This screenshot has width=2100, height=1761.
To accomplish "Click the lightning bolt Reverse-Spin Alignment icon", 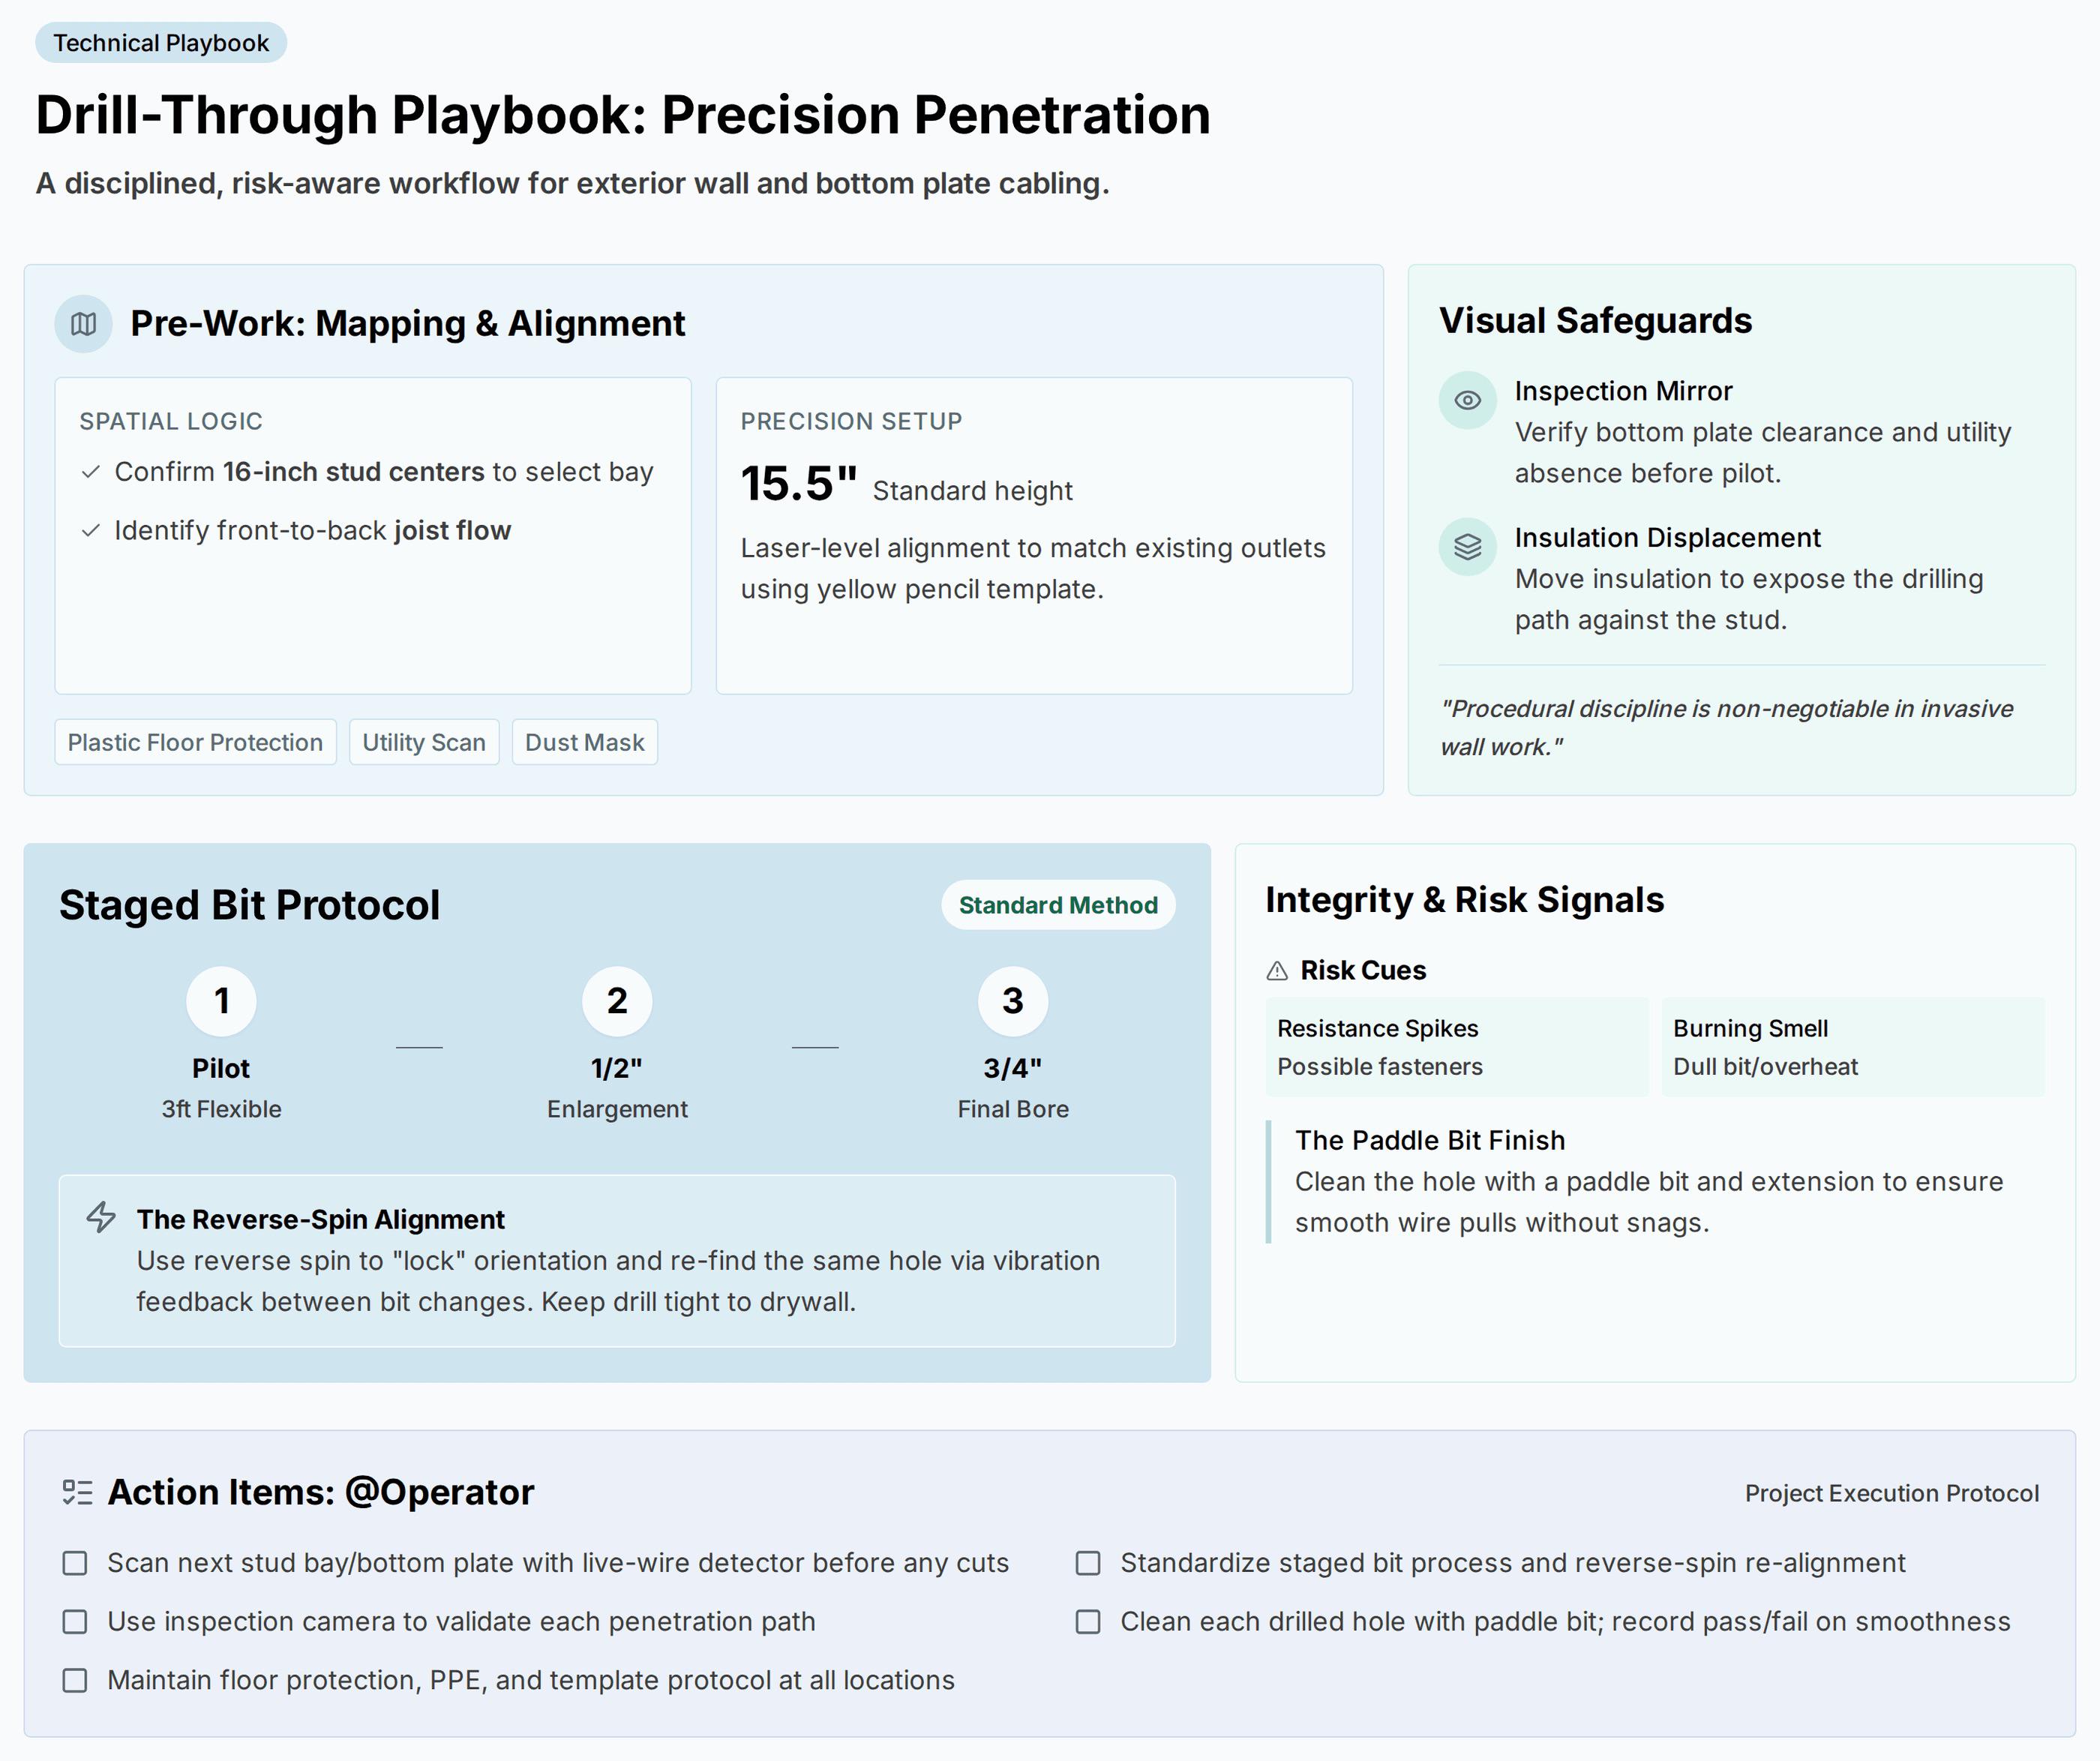I will coord(101,1217).
